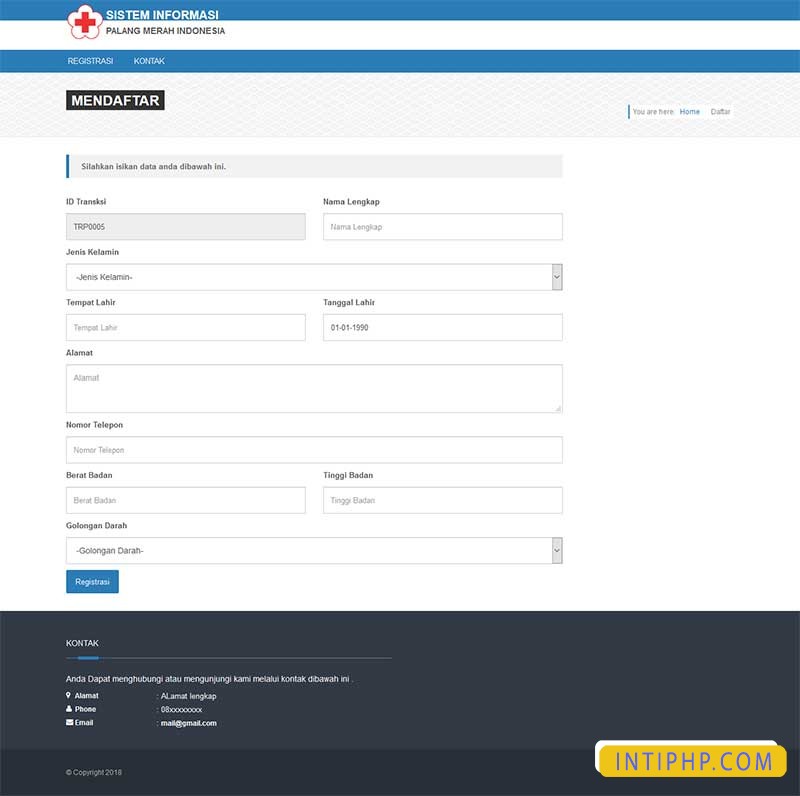Click the '08xxxxxxxxx' phone number text
Image resolution: width=800 pixels, height=796 pixels.
181,710
